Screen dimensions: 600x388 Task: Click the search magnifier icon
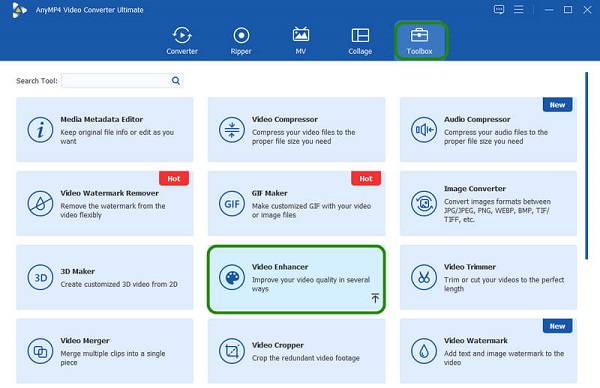(176, 80)
